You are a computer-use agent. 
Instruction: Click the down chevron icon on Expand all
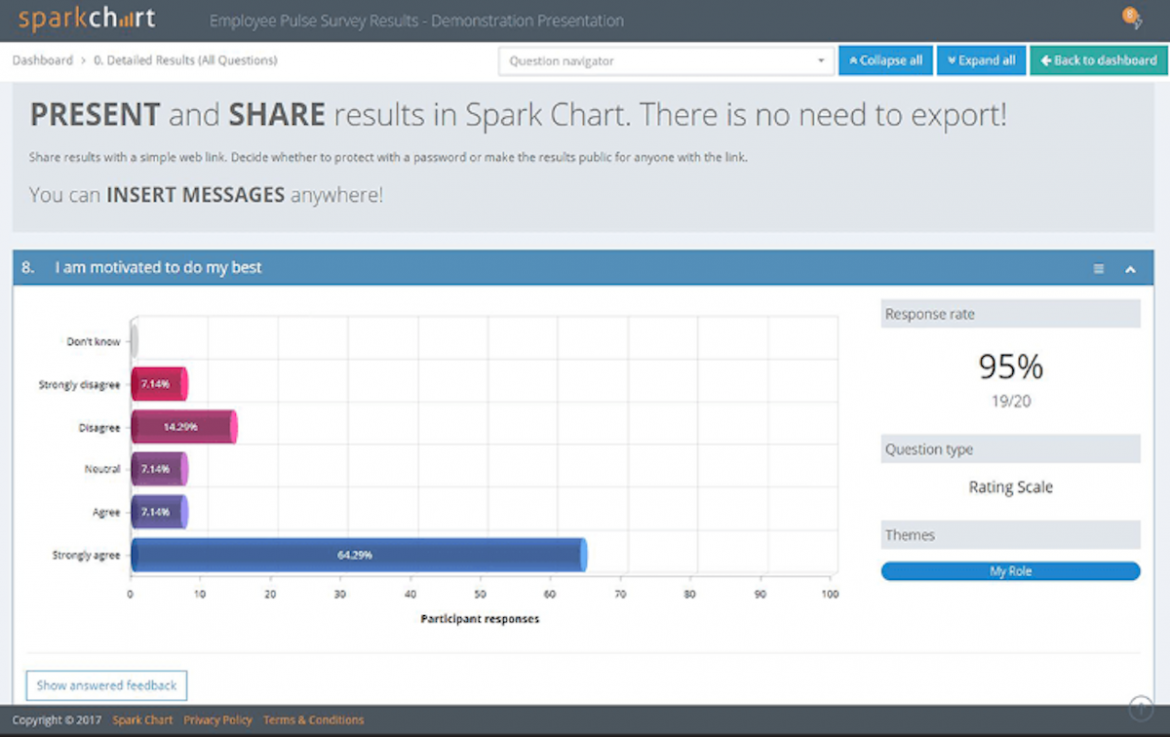point(951,60)
